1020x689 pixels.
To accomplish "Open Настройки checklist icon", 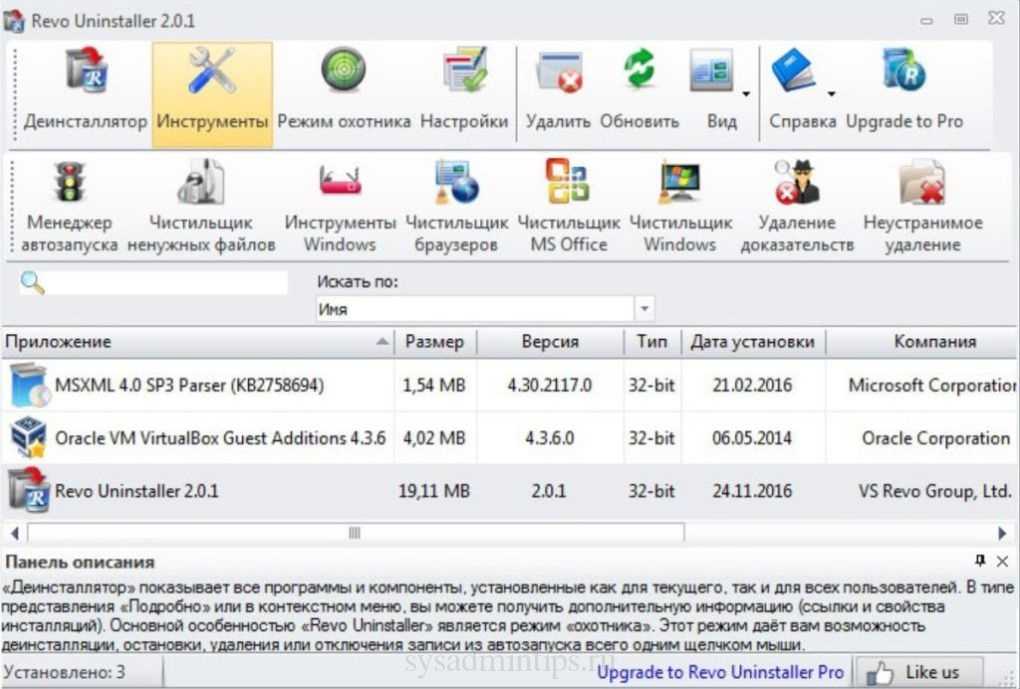I will [x=464, y=70].
